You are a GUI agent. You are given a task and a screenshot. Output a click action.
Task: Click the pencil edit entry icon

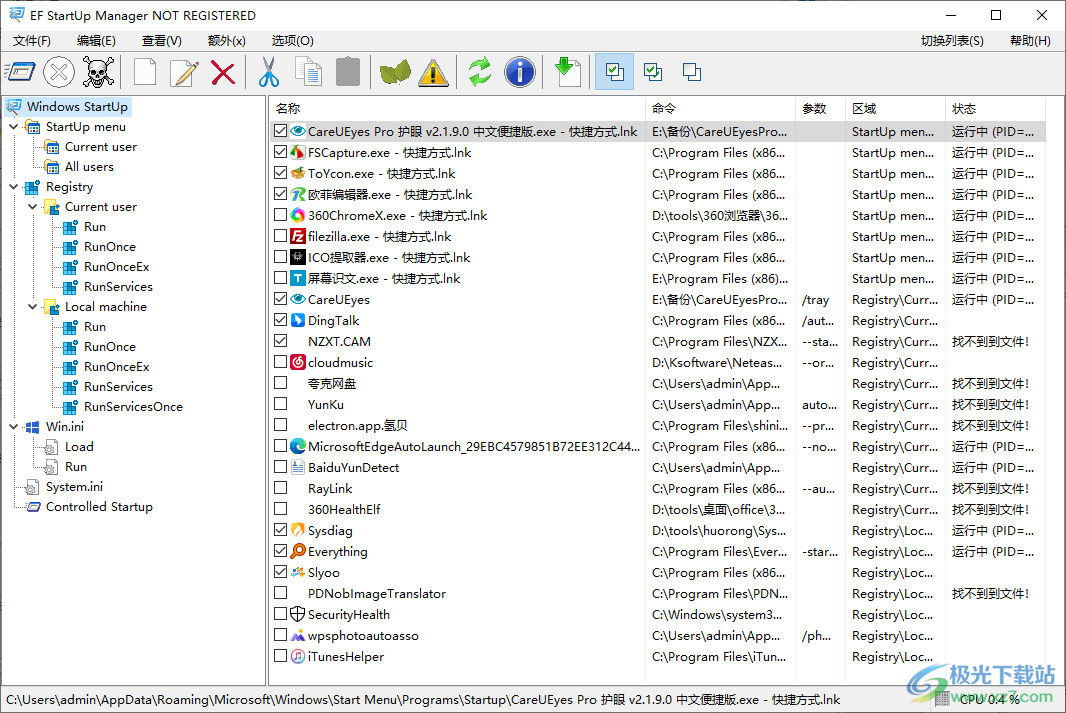184,72
